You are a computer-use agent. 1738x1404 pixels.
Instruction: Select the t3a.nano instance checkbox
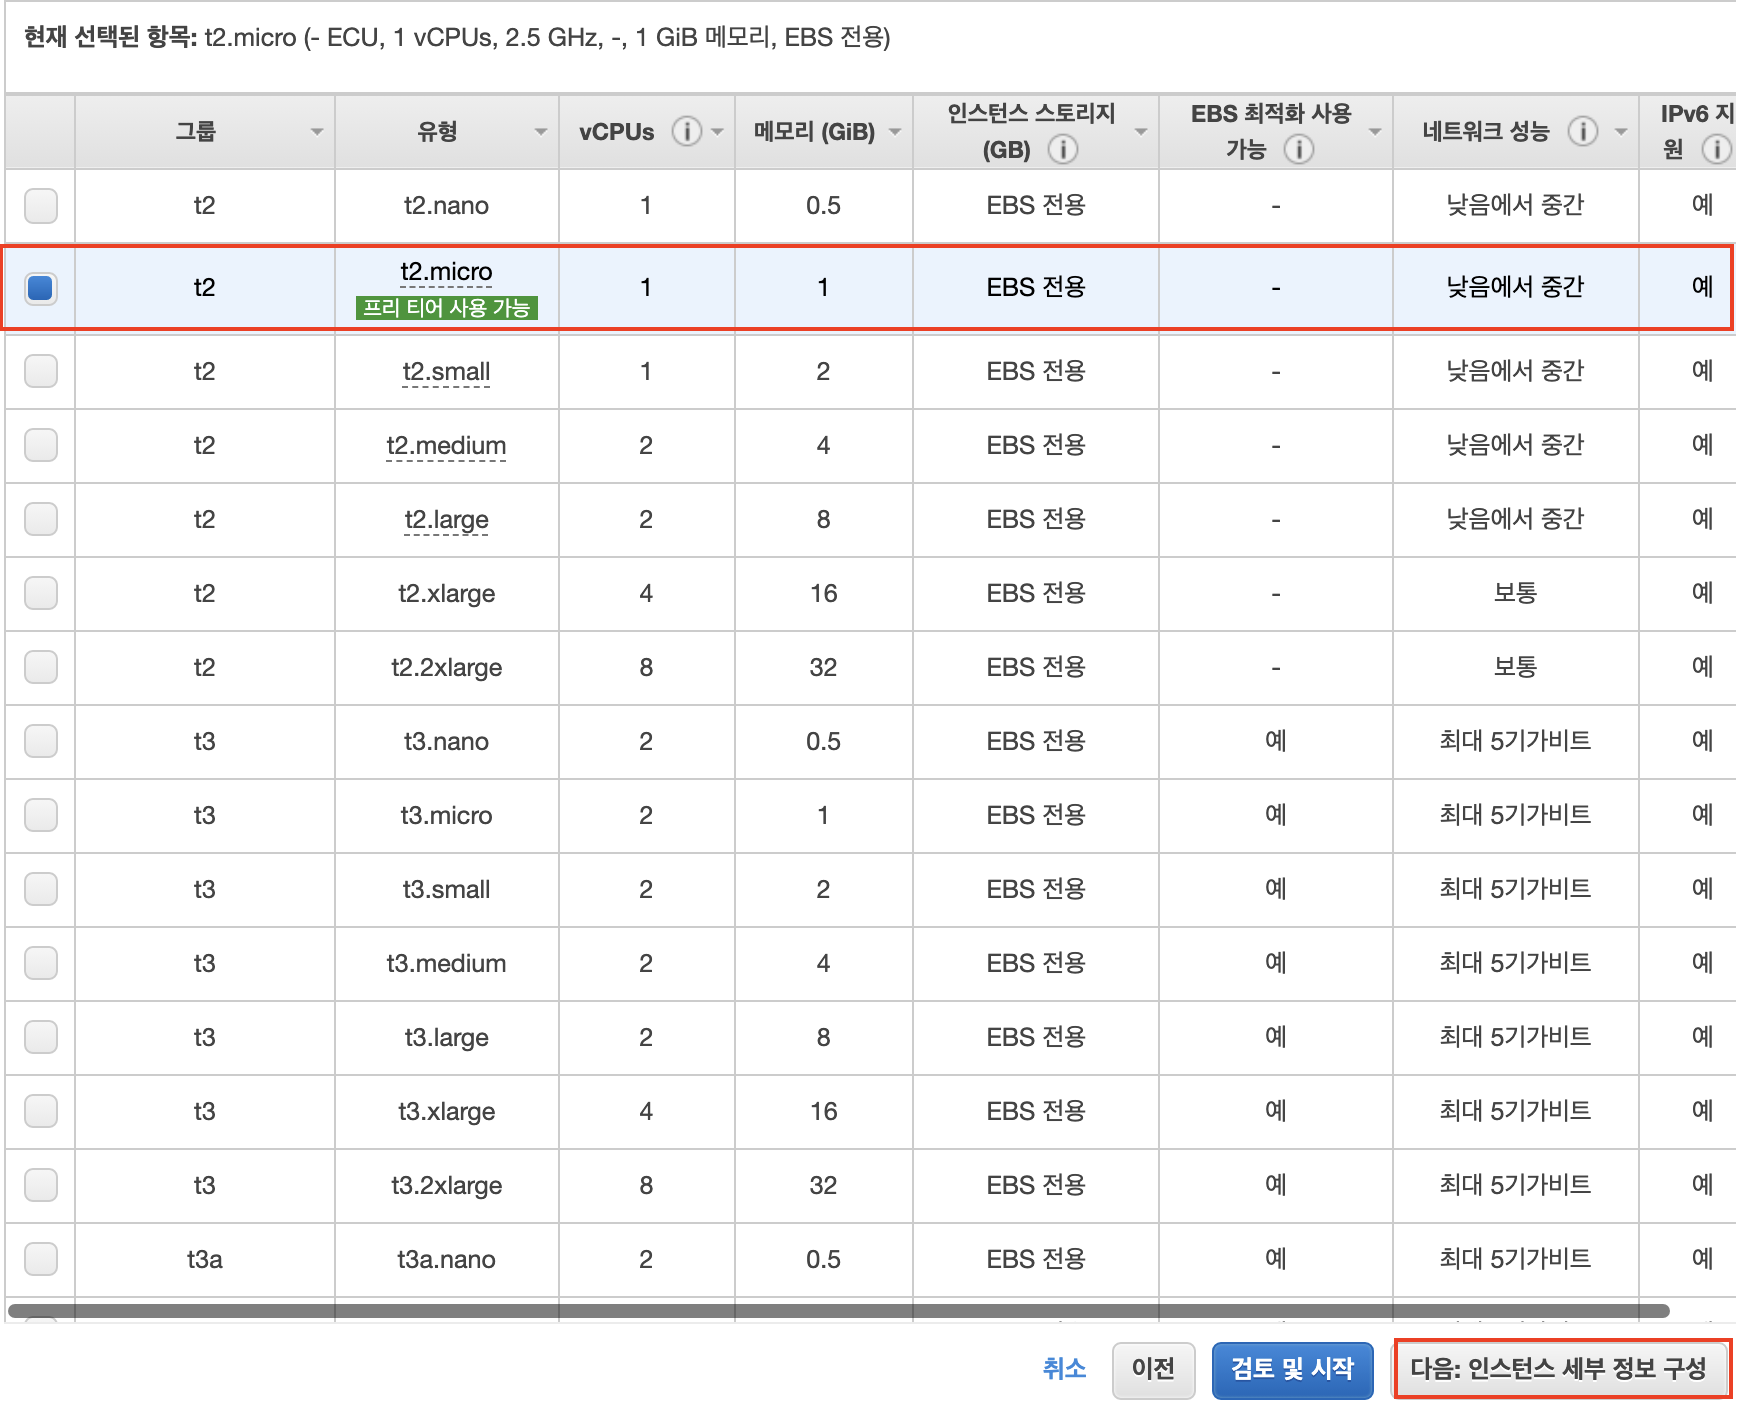click(x=41, y=1259)
